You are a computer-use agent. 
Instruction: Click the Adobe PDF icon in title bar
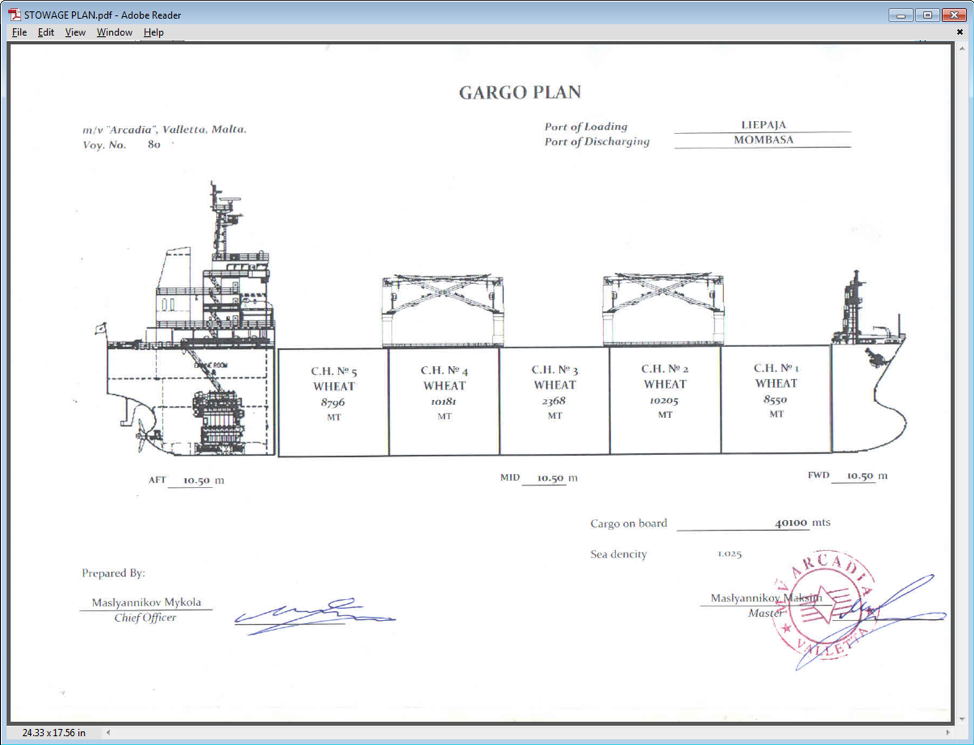click(x=14, y=15)
